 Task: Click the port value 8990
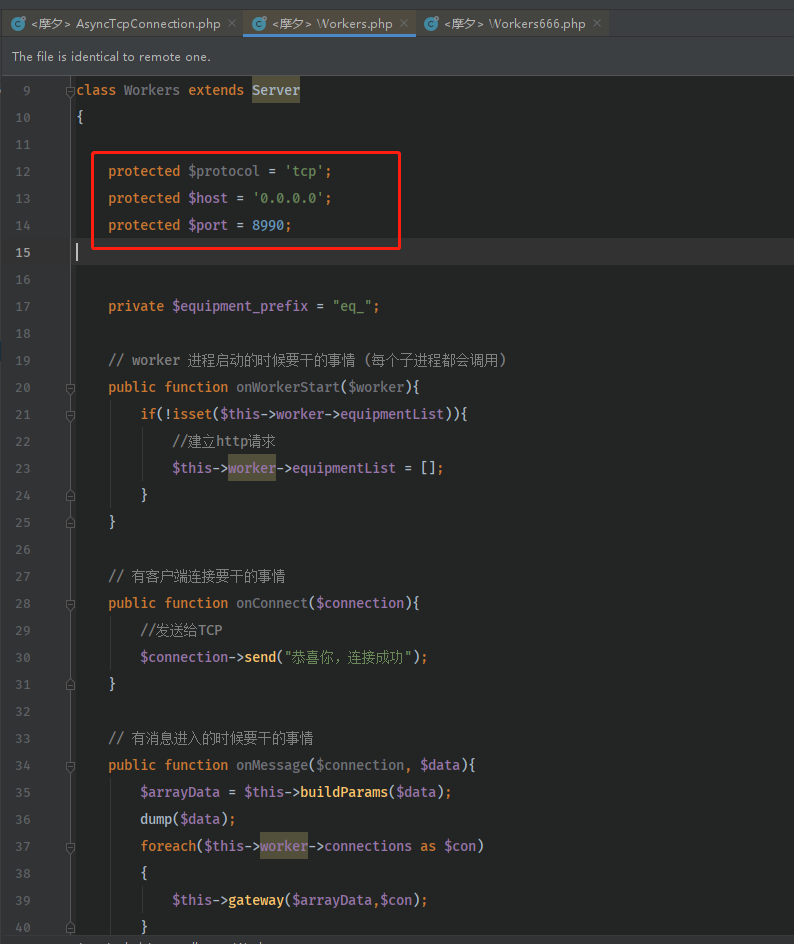pyautogui.click(x=268, y=225)
